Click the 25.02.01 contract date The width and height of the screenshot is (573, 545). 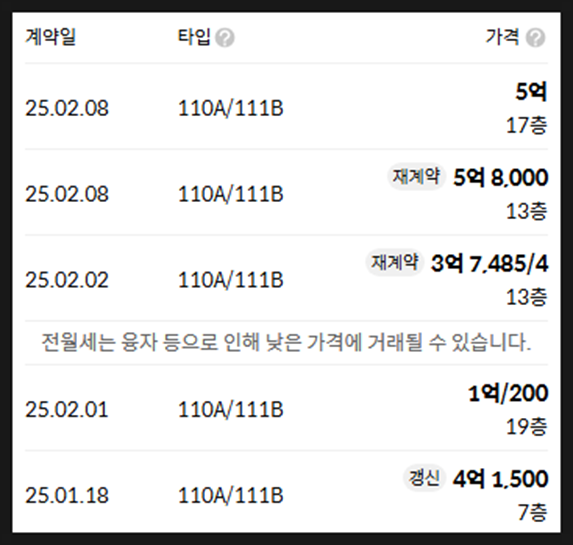pyautogui.click(x=67, y=410)
